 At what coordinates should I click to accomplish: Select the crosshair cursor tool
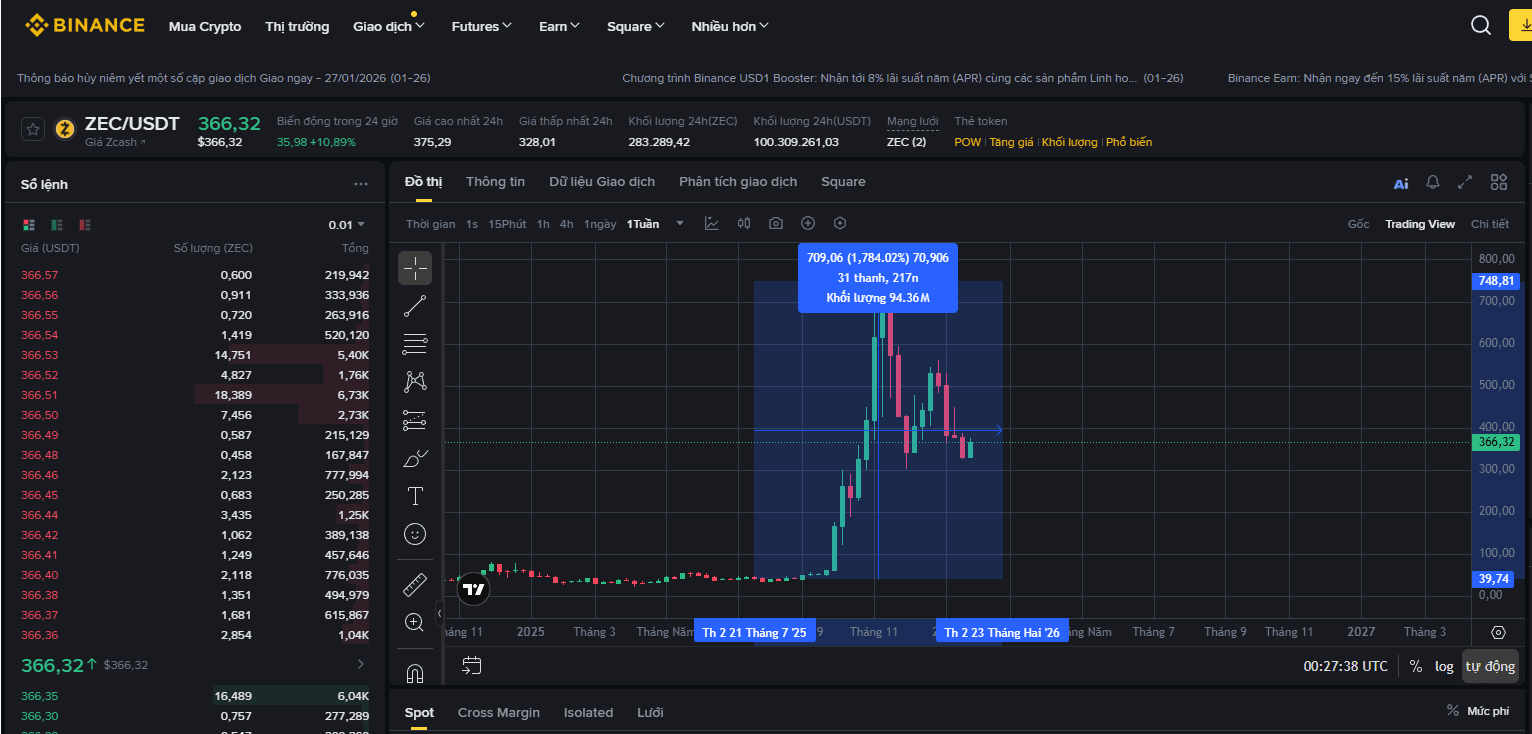pyautogui.click(x=415, y=267)
